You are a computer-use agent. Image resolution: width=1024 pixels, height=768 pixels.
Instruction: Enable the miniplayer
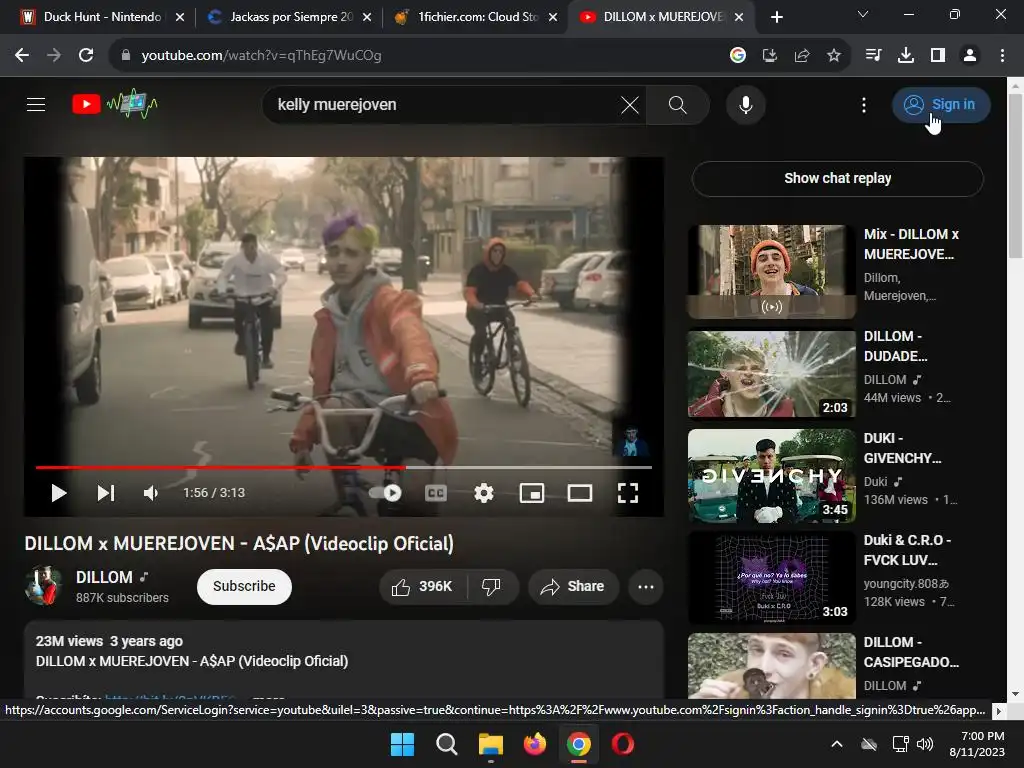pyautogui.click(x=532, y=493)
